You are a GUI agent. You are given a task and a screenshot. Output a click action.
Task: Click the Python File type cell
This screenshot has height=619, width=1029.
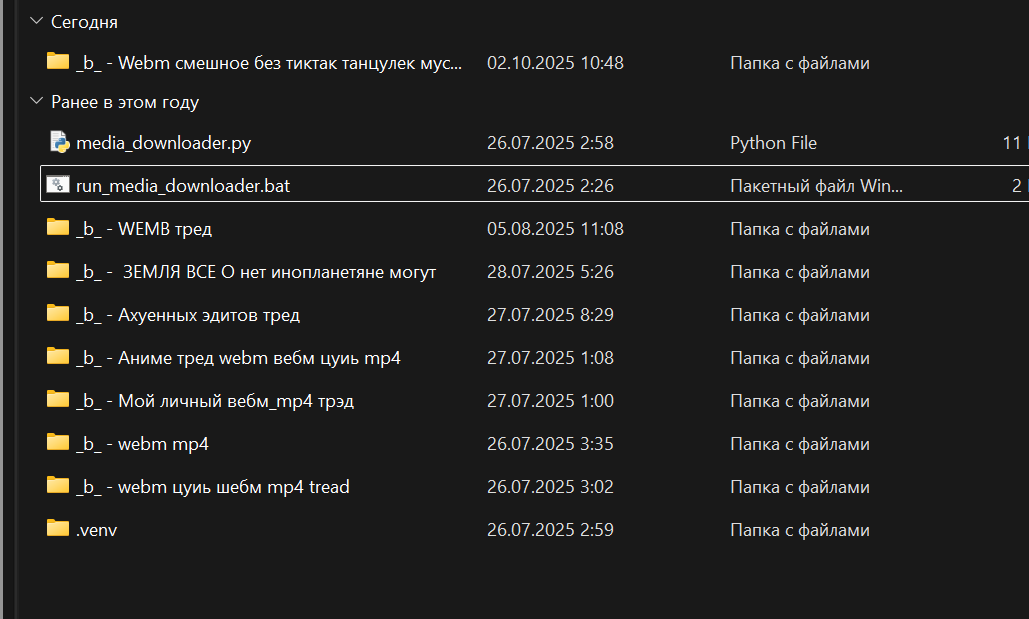tap(773, 143)
